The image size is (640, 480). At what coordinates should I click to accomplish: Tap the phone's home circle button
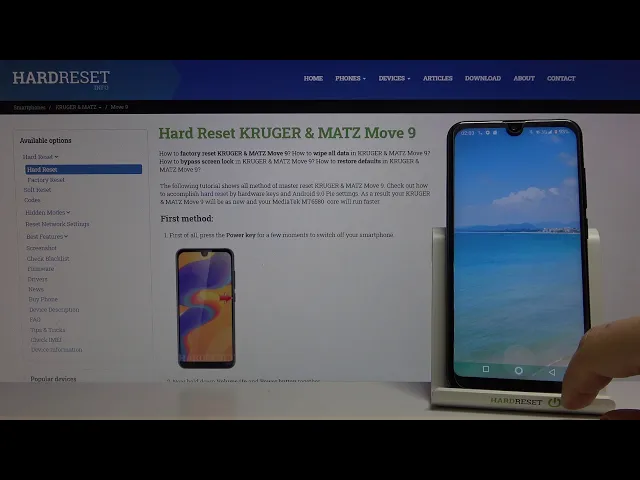point(518,371)
